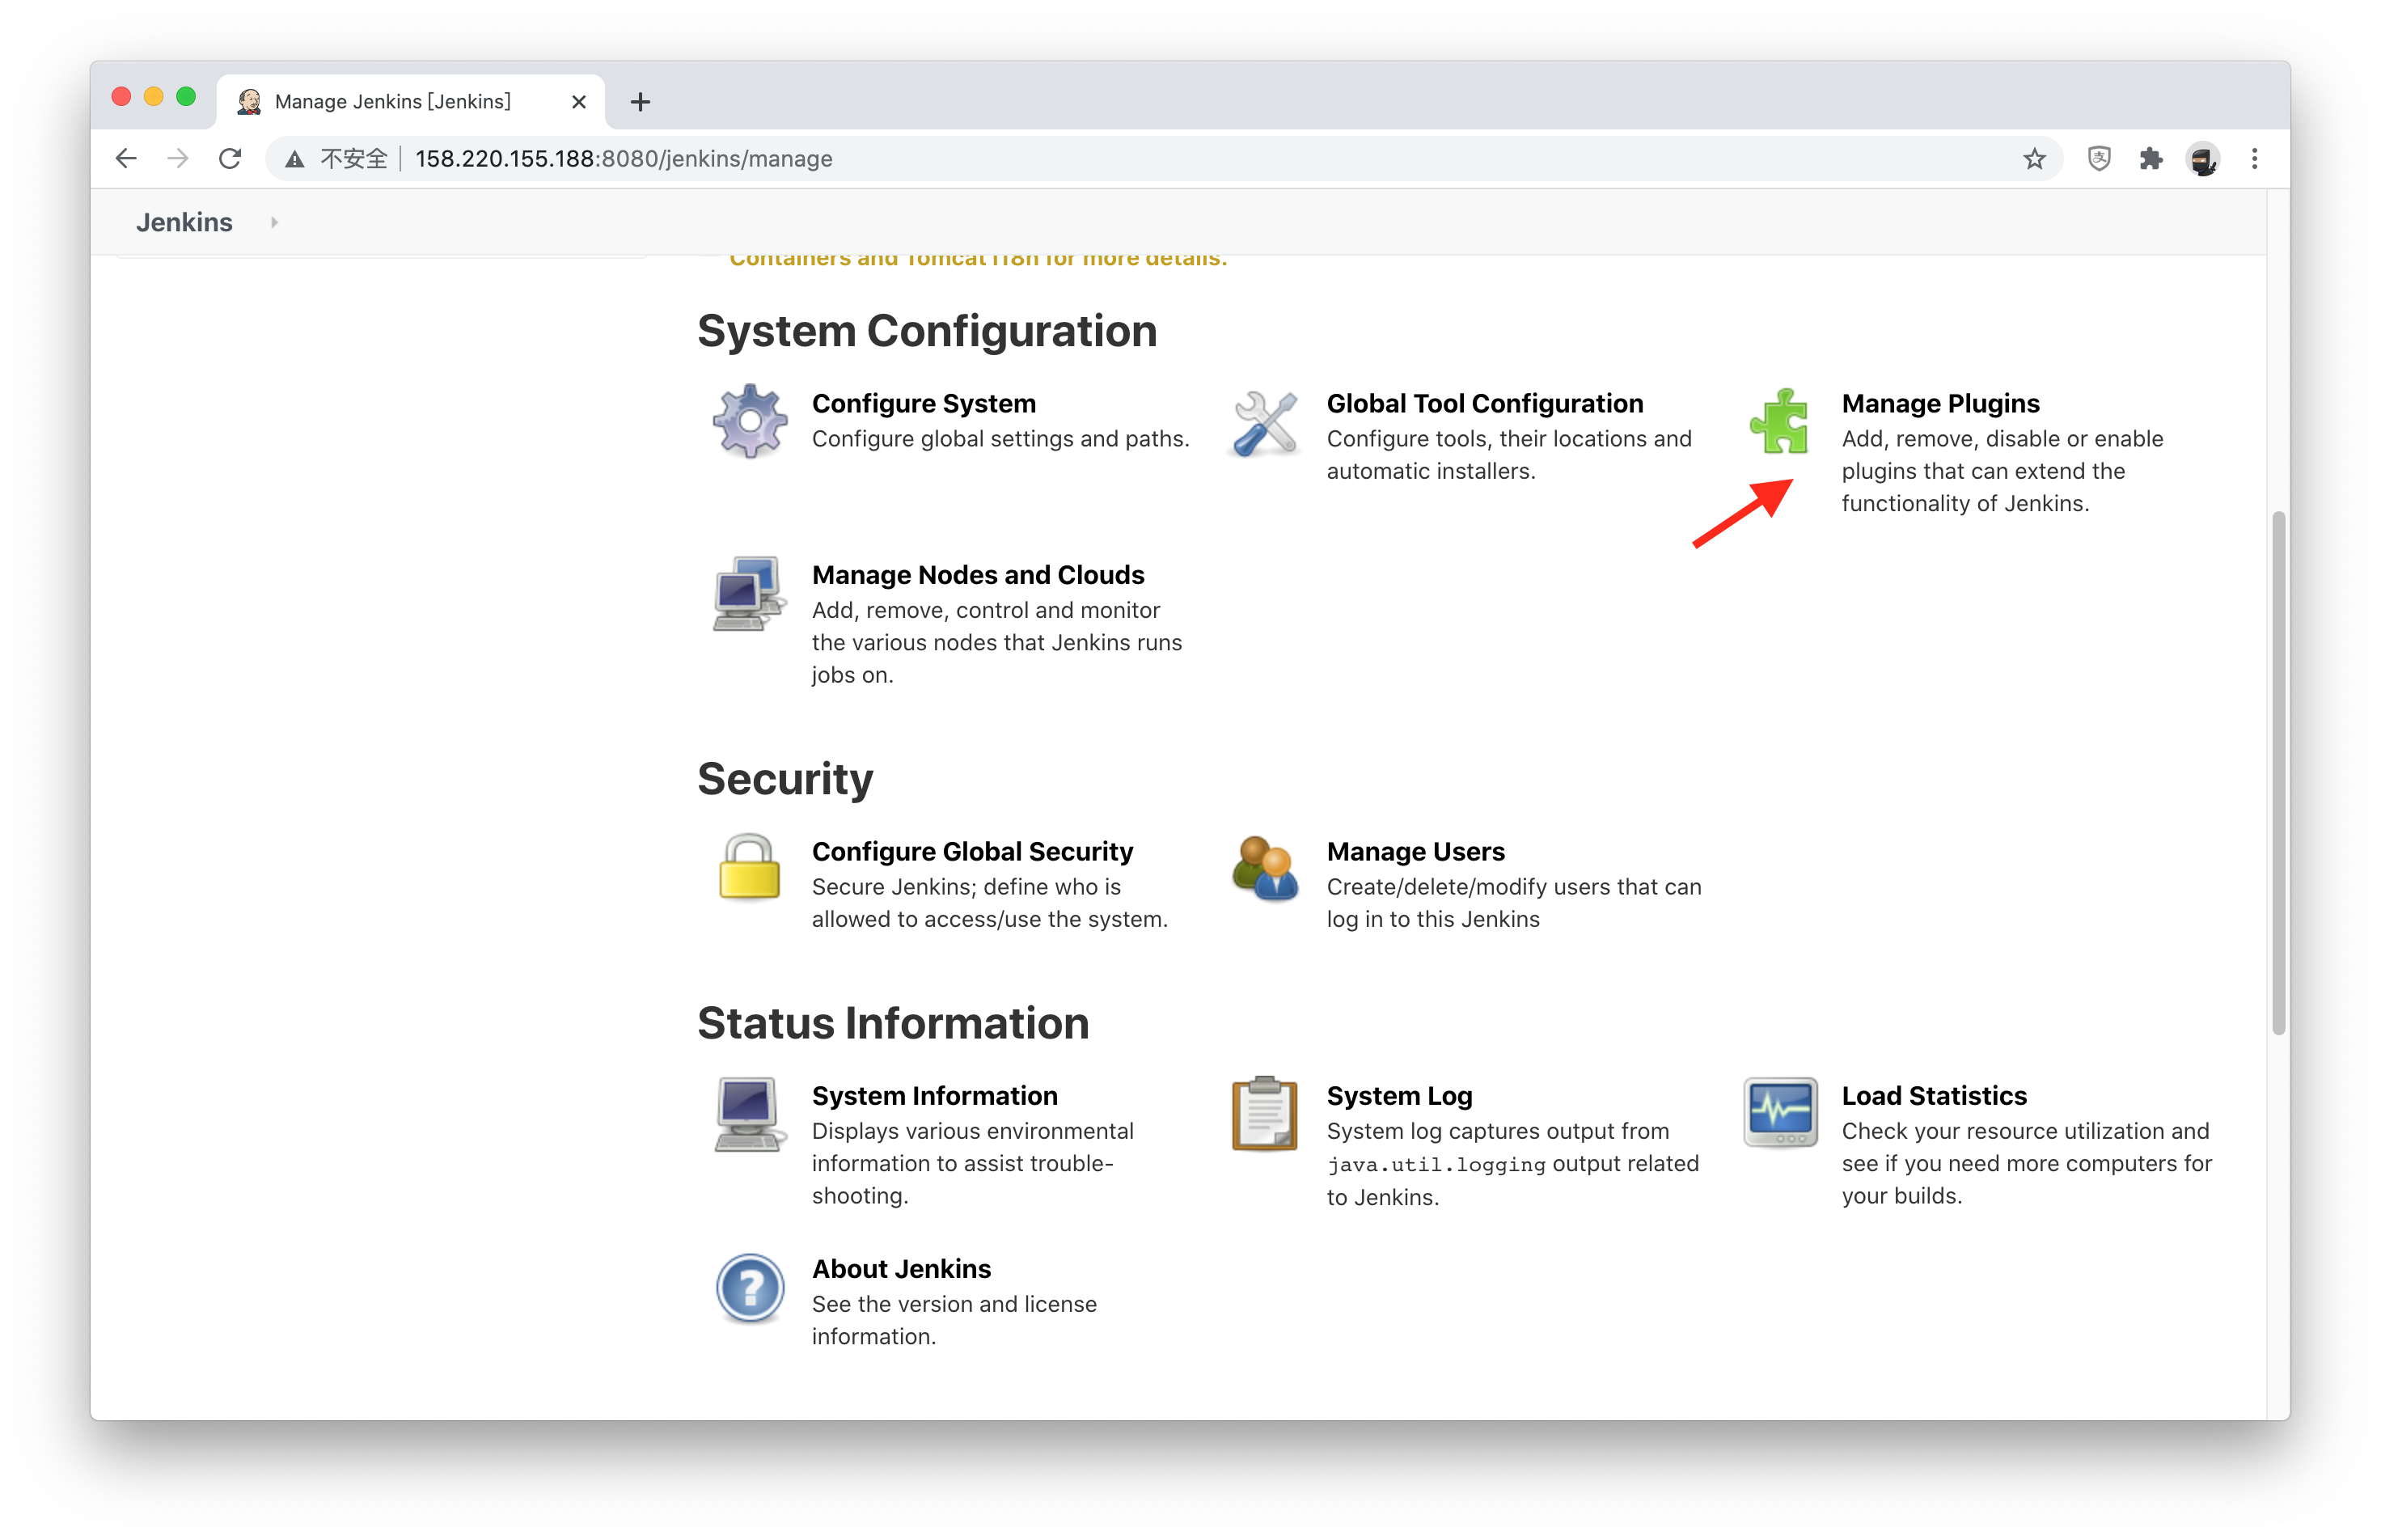Open the browser extensions puzzle icon
The image size is (2381, 1540).
2150,158
